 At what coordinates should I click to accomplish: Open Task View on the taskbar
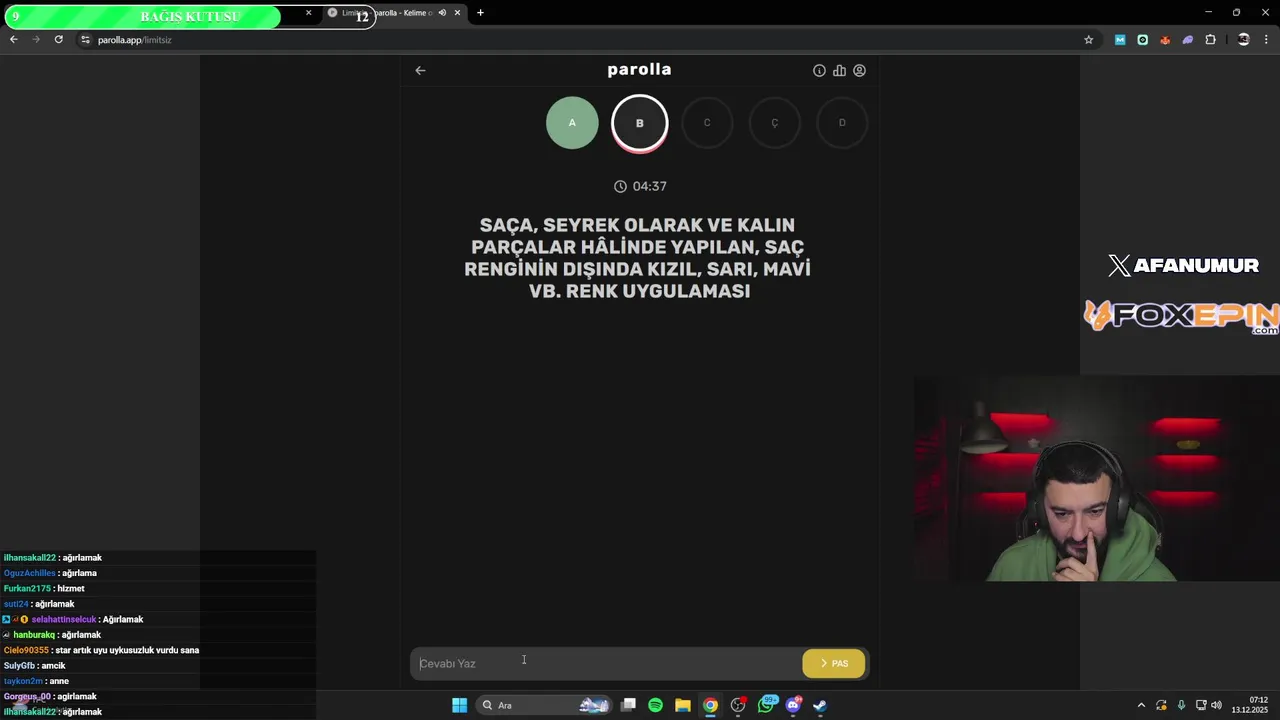[x=628, y=705]
